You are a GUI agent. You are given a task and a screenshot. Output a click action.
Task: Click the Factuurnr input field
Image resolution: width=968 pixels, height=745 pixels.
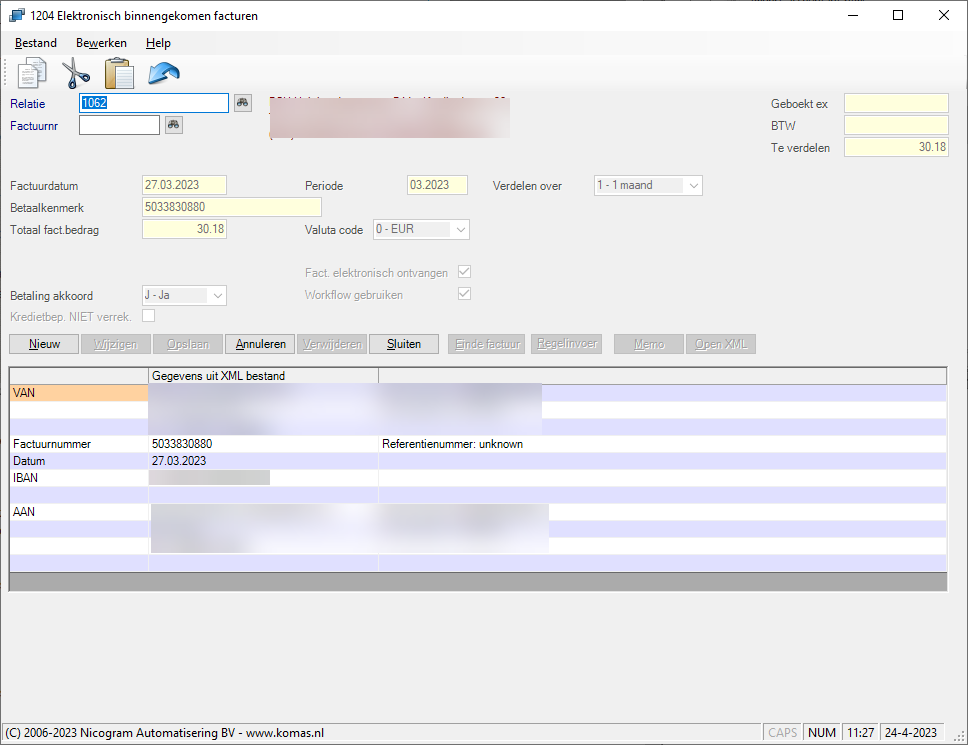pyautogui.click(x=119, y=125)
